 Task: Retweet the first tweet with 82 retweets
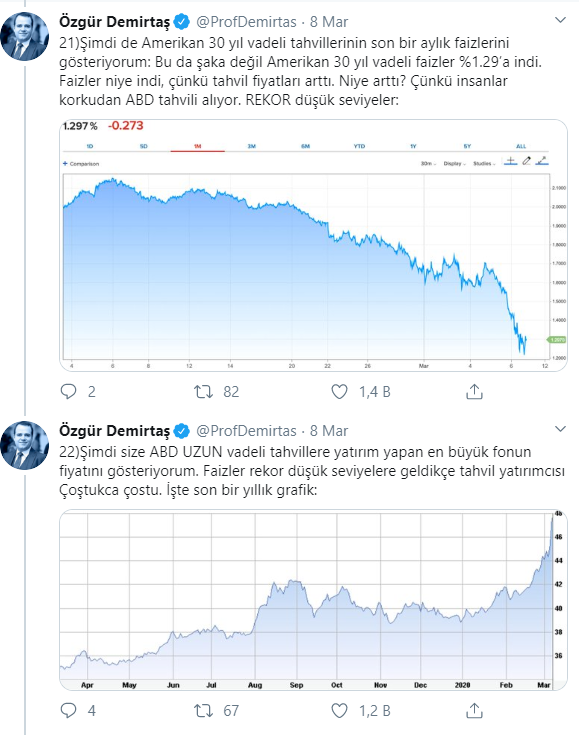click(x=204, y=392)
